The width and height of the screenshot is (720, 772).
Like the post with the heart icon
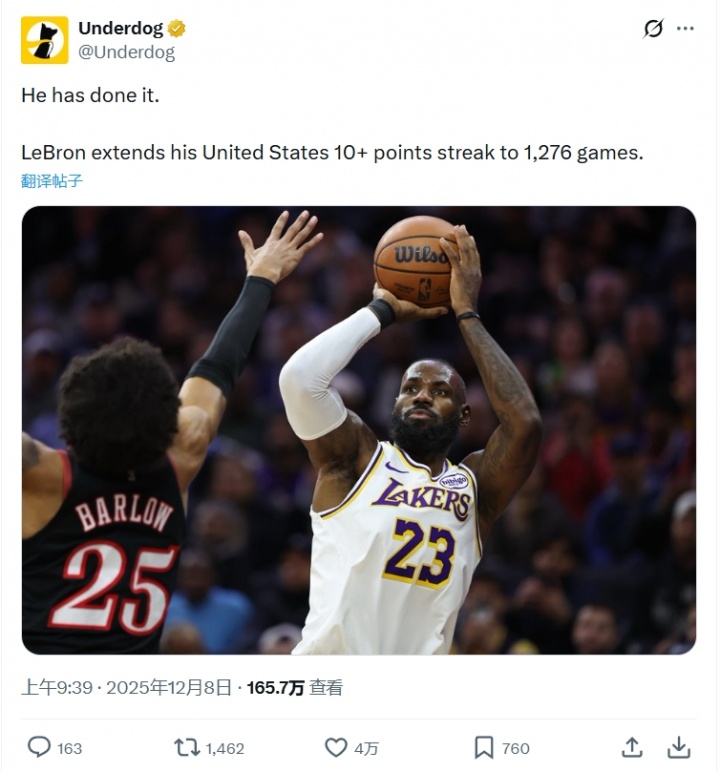tap(336, 747)
